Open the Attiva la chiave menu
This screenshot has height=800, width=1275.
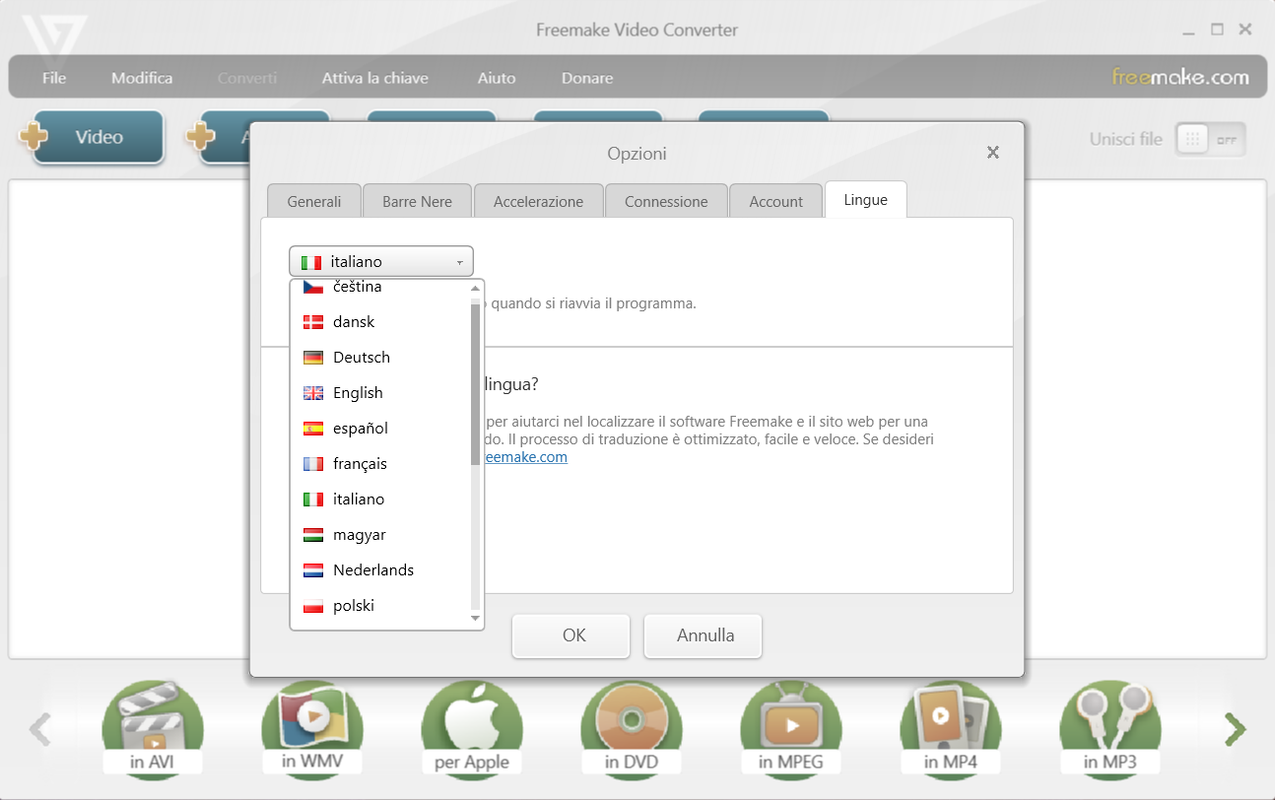pos(375,78)
